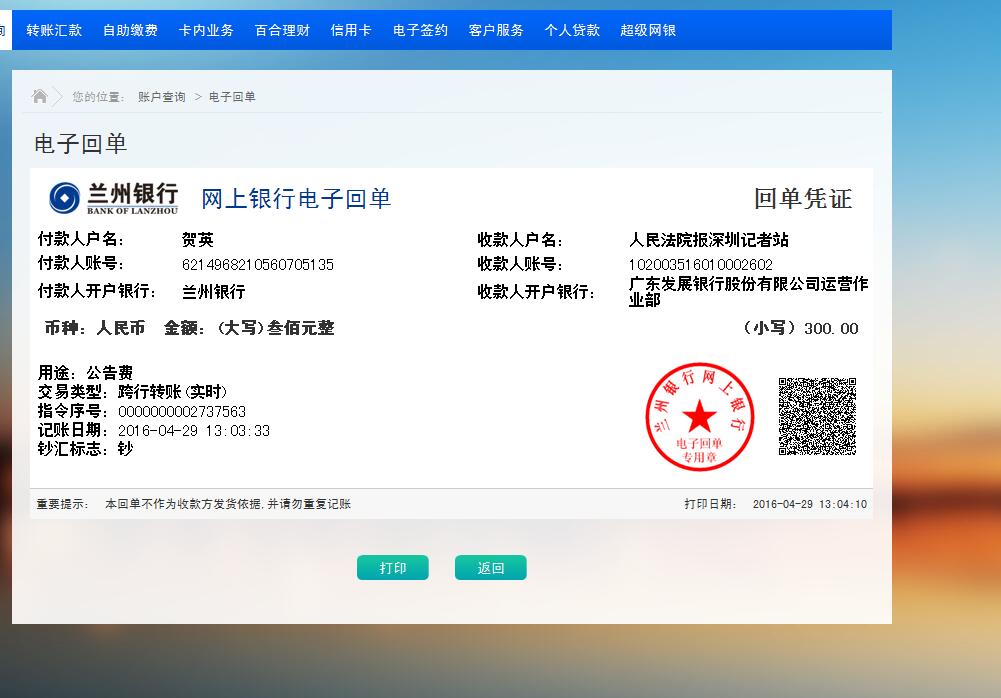Viewport: 1001px width, 698px height.
Task: Click the 电子回单 breadcrumb item
Action: [232, 97]
